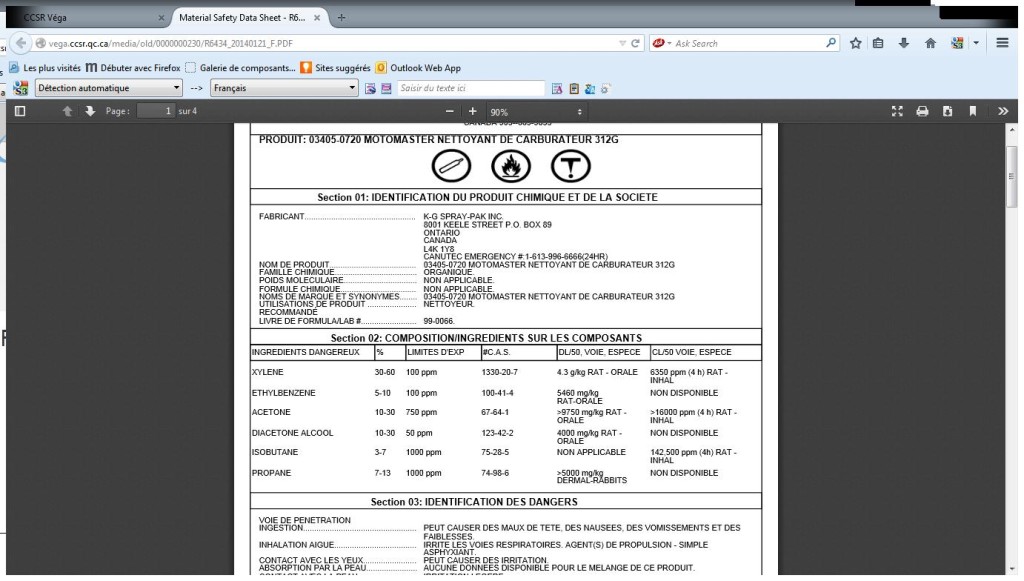This screenshot has height=581, width=1024.
Task: Click the ACETONE ingredient cell
Action: [x=271, y=412]
